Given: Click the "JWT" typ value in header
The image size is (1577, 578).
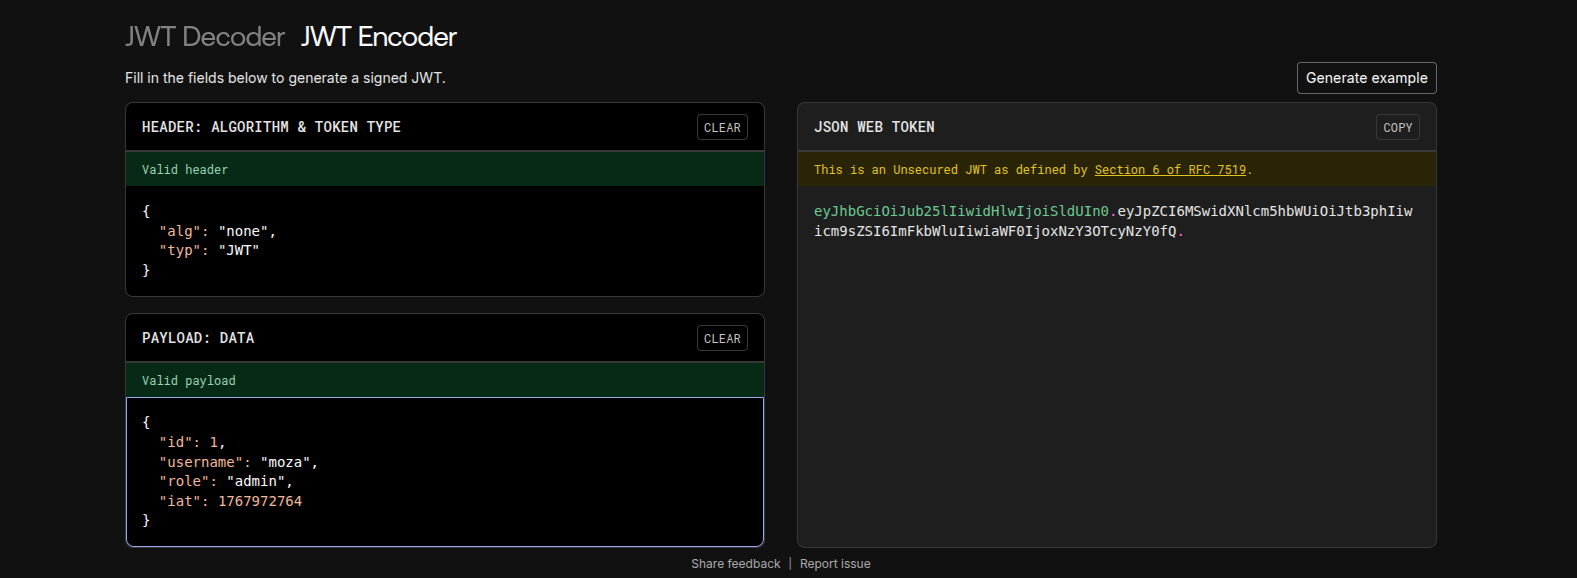Looking at the screenshot, I should point(238,250).
